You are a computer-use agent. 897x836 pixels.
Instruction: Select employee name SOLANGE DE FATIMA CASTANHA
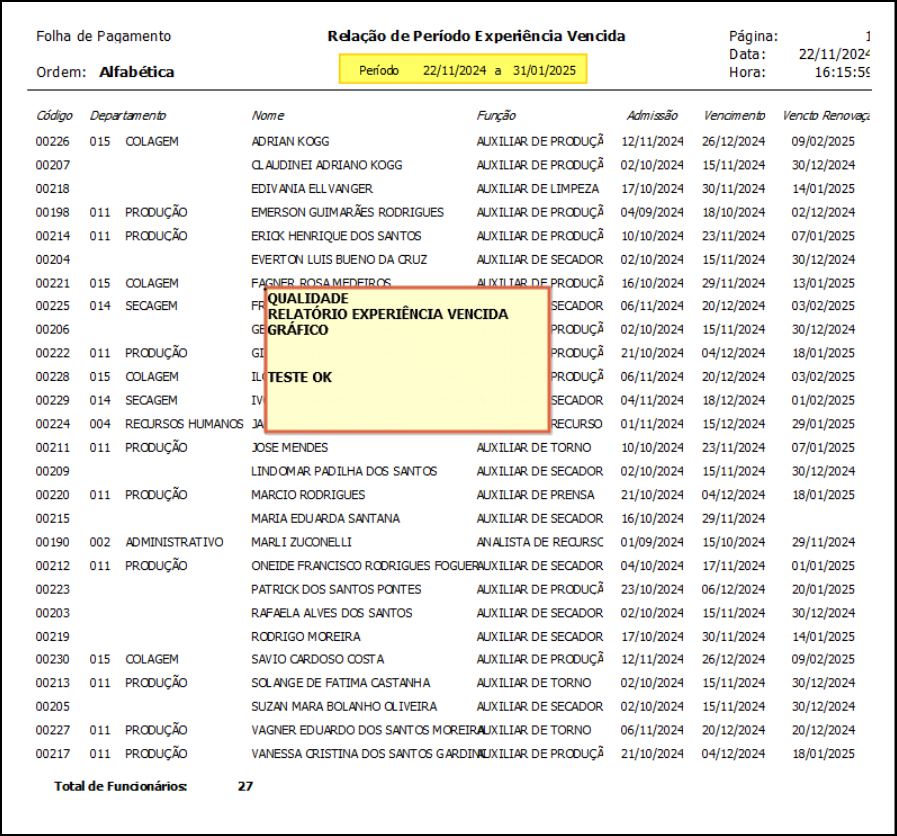click(x=340, y=683)
